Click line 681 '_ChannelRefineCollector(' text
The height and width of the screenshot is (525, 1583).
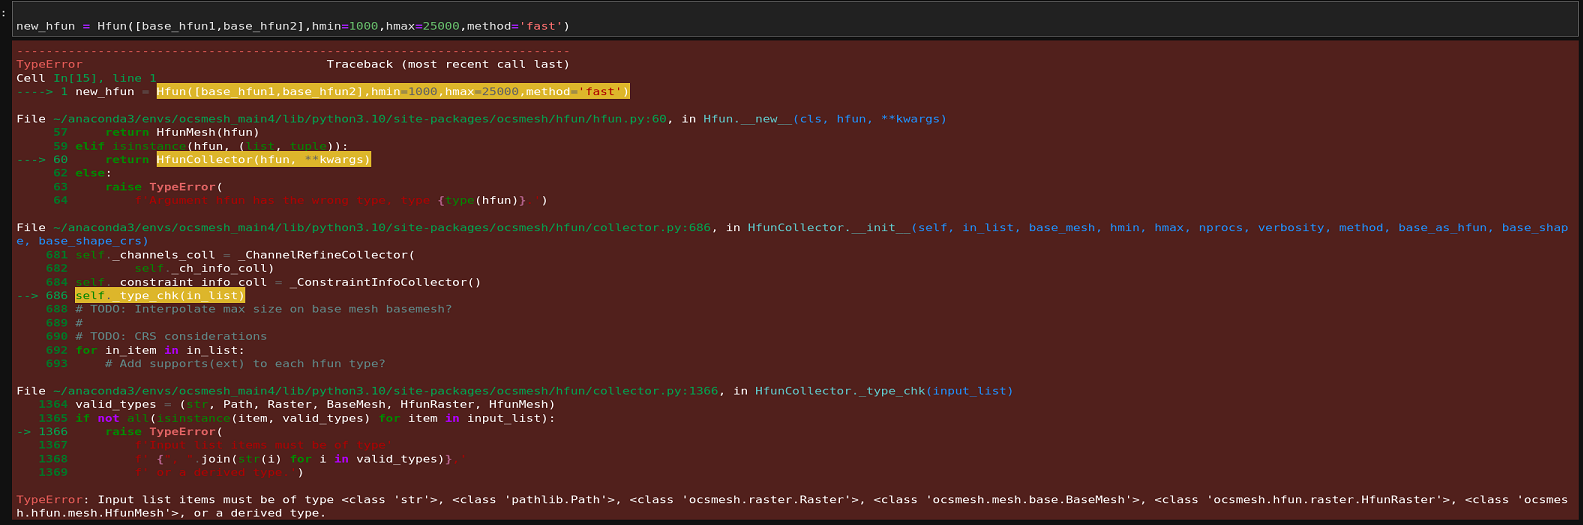point(326,255)
